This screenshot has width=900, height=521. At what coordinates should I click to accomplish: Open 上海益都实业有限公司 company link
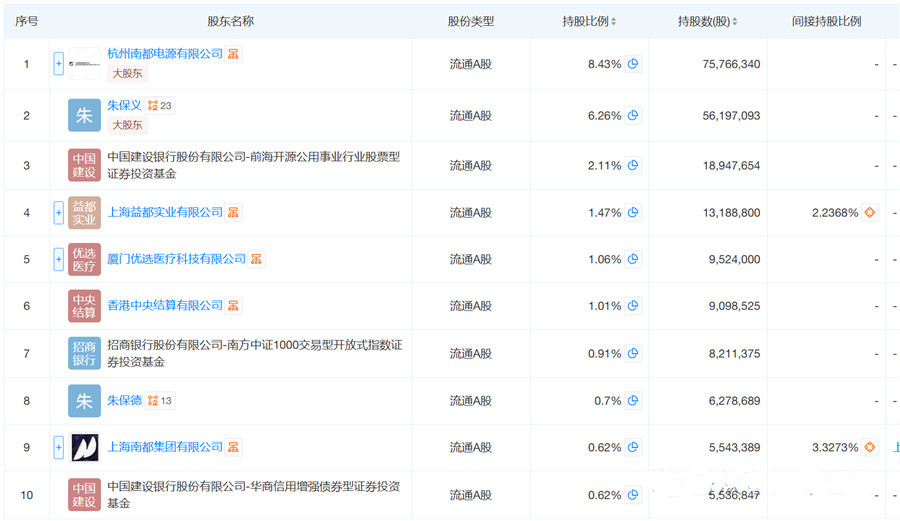165,212
